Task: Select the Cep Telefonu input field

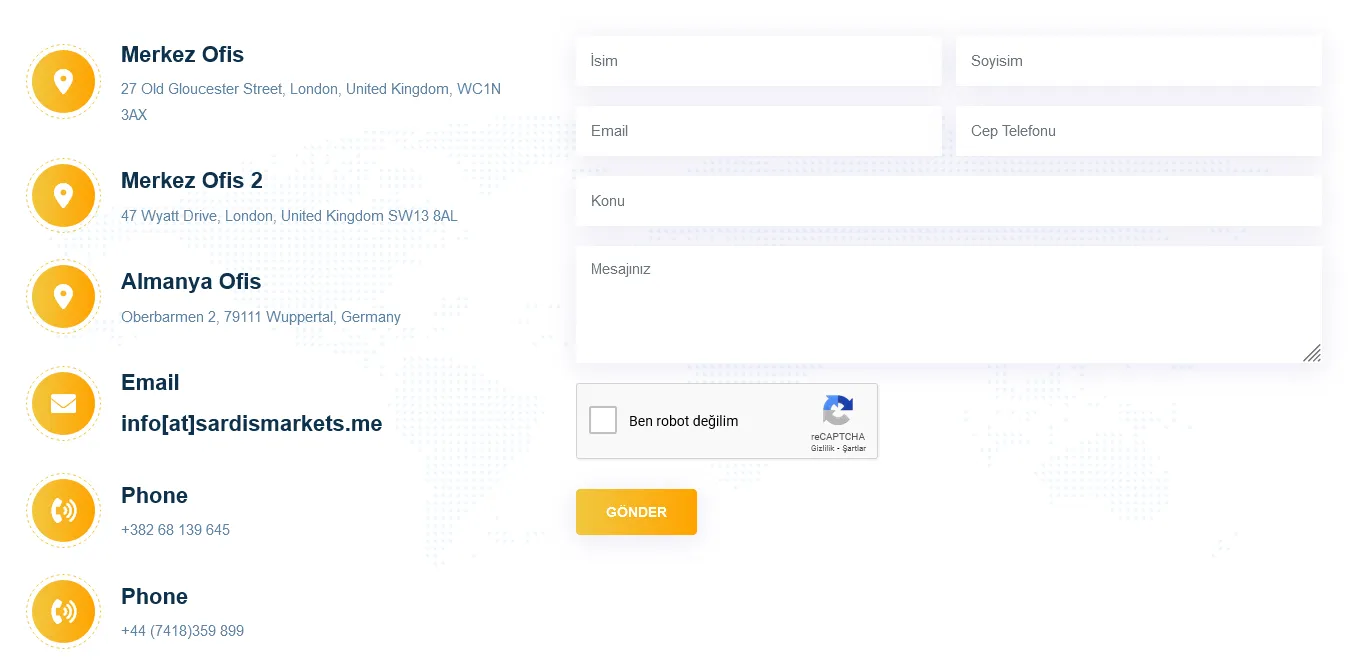Action: point(1139,131)
